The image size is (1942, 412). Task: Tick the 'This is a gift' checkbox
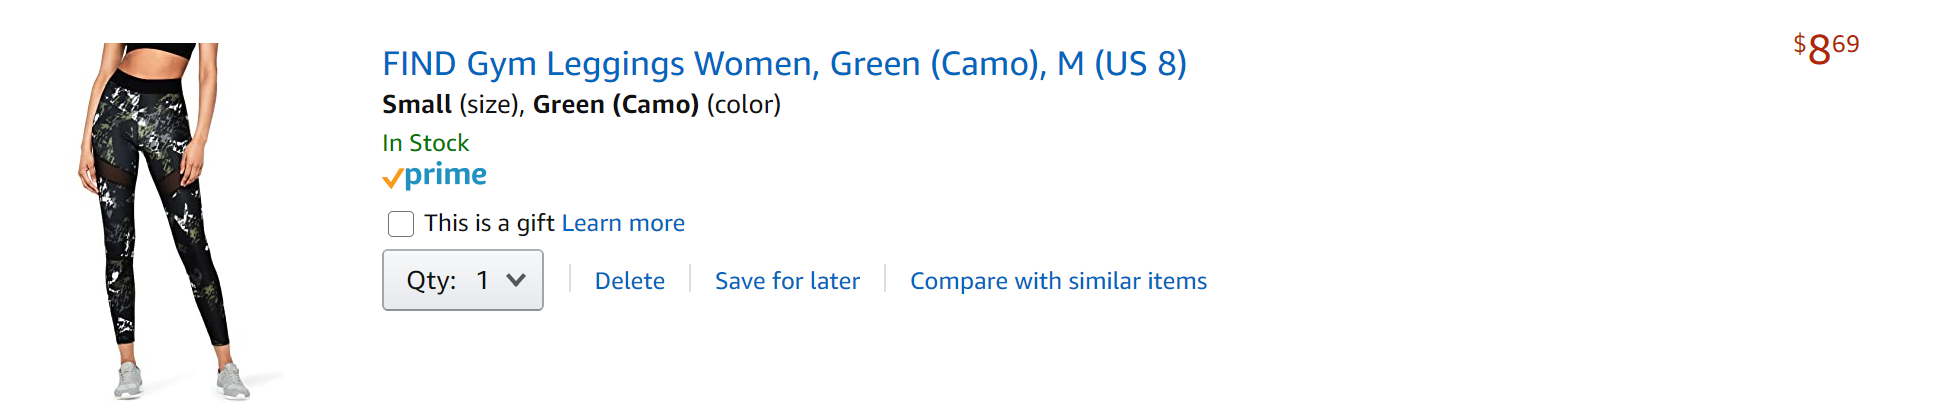(x=401, y=224)
